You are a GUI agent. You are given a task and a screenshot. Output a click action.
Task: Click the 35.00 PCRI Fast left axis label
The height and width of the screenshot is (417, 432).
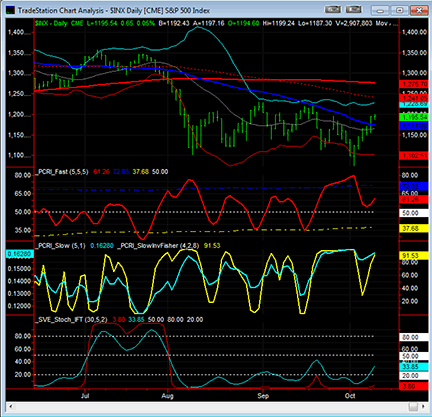(23, 230)
